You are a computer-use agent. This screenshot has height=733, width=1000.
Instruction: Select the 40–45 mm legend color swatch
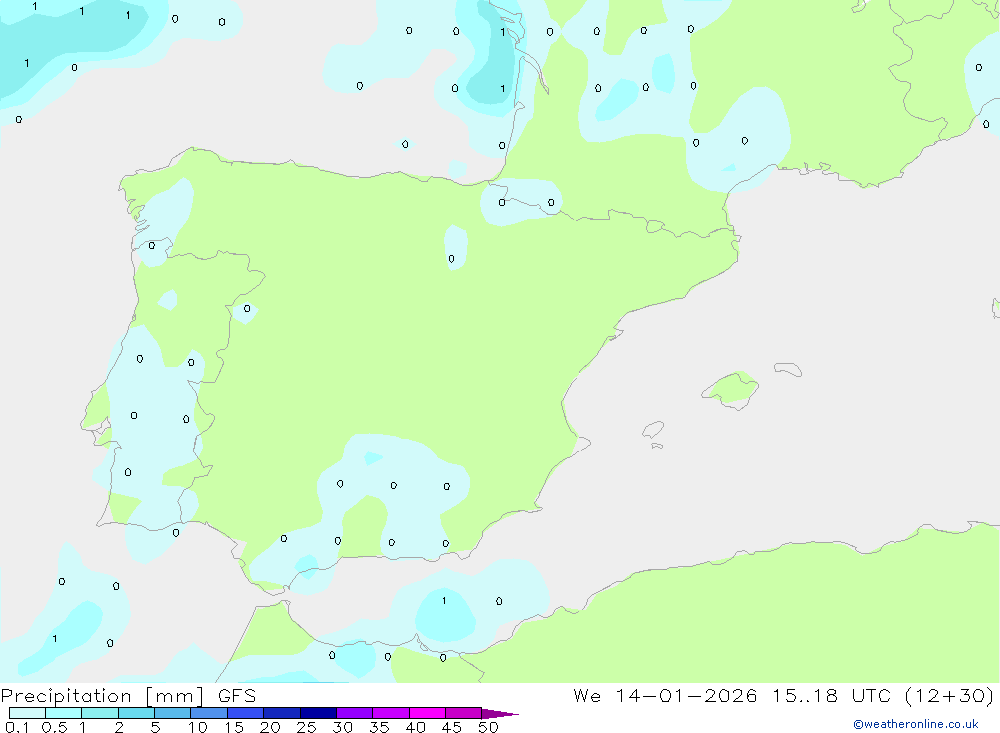click(427, 713)
